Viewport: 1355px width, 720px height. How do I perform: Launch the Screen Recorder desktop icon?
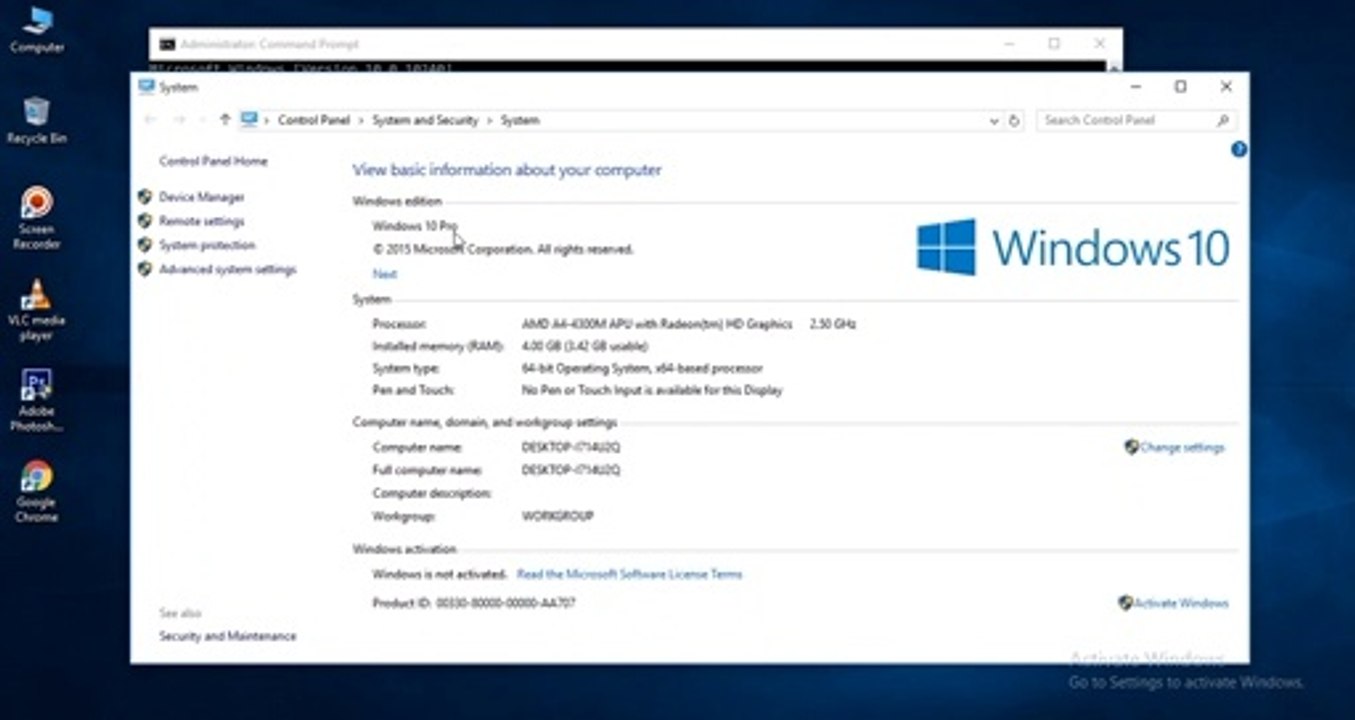[37, 218]
